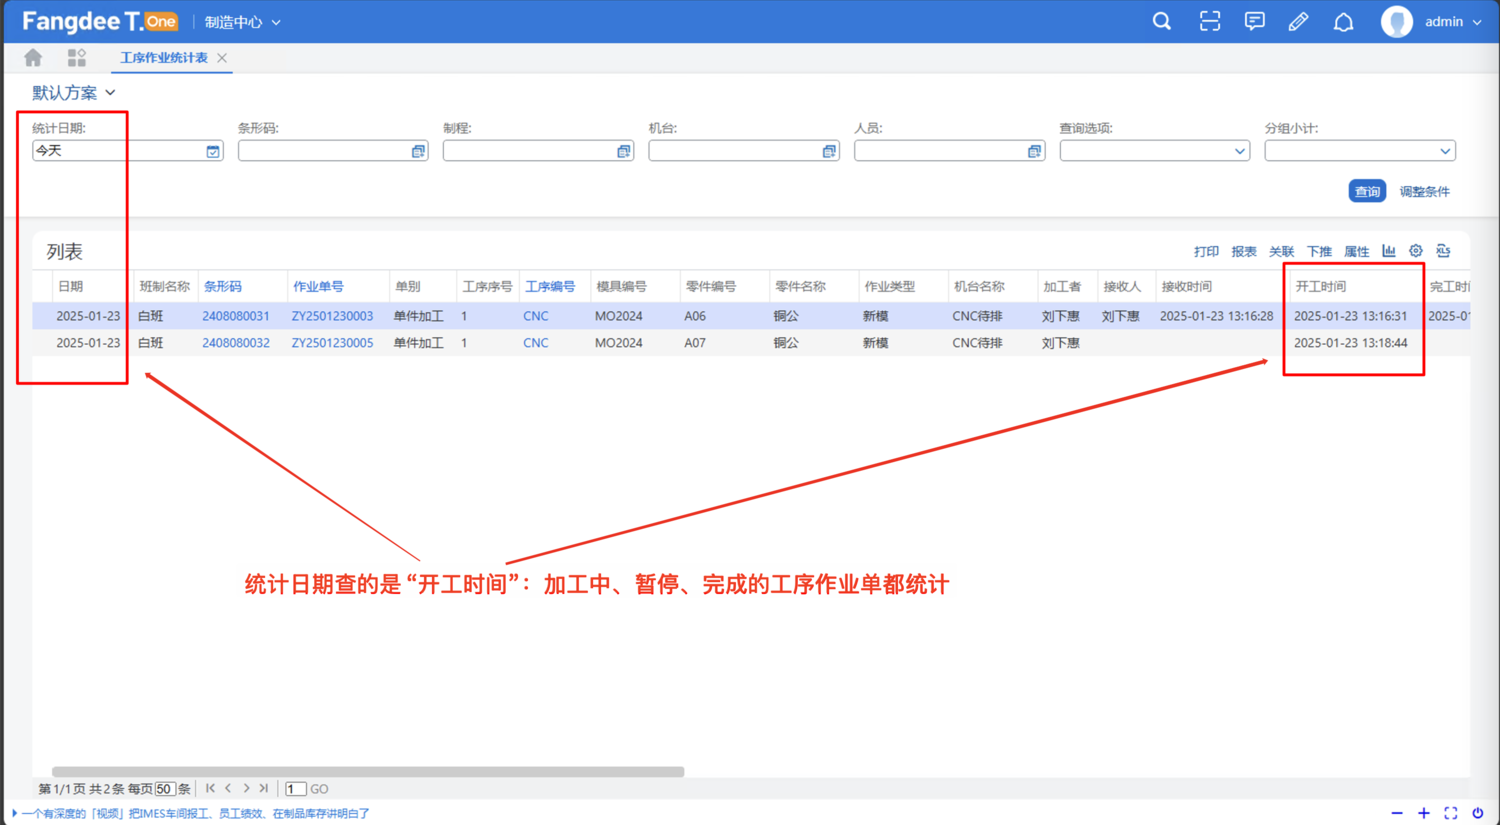Viewport: 1500px width, 825px height.
Task: Open work order ZY2501230005
Action: 332,343
